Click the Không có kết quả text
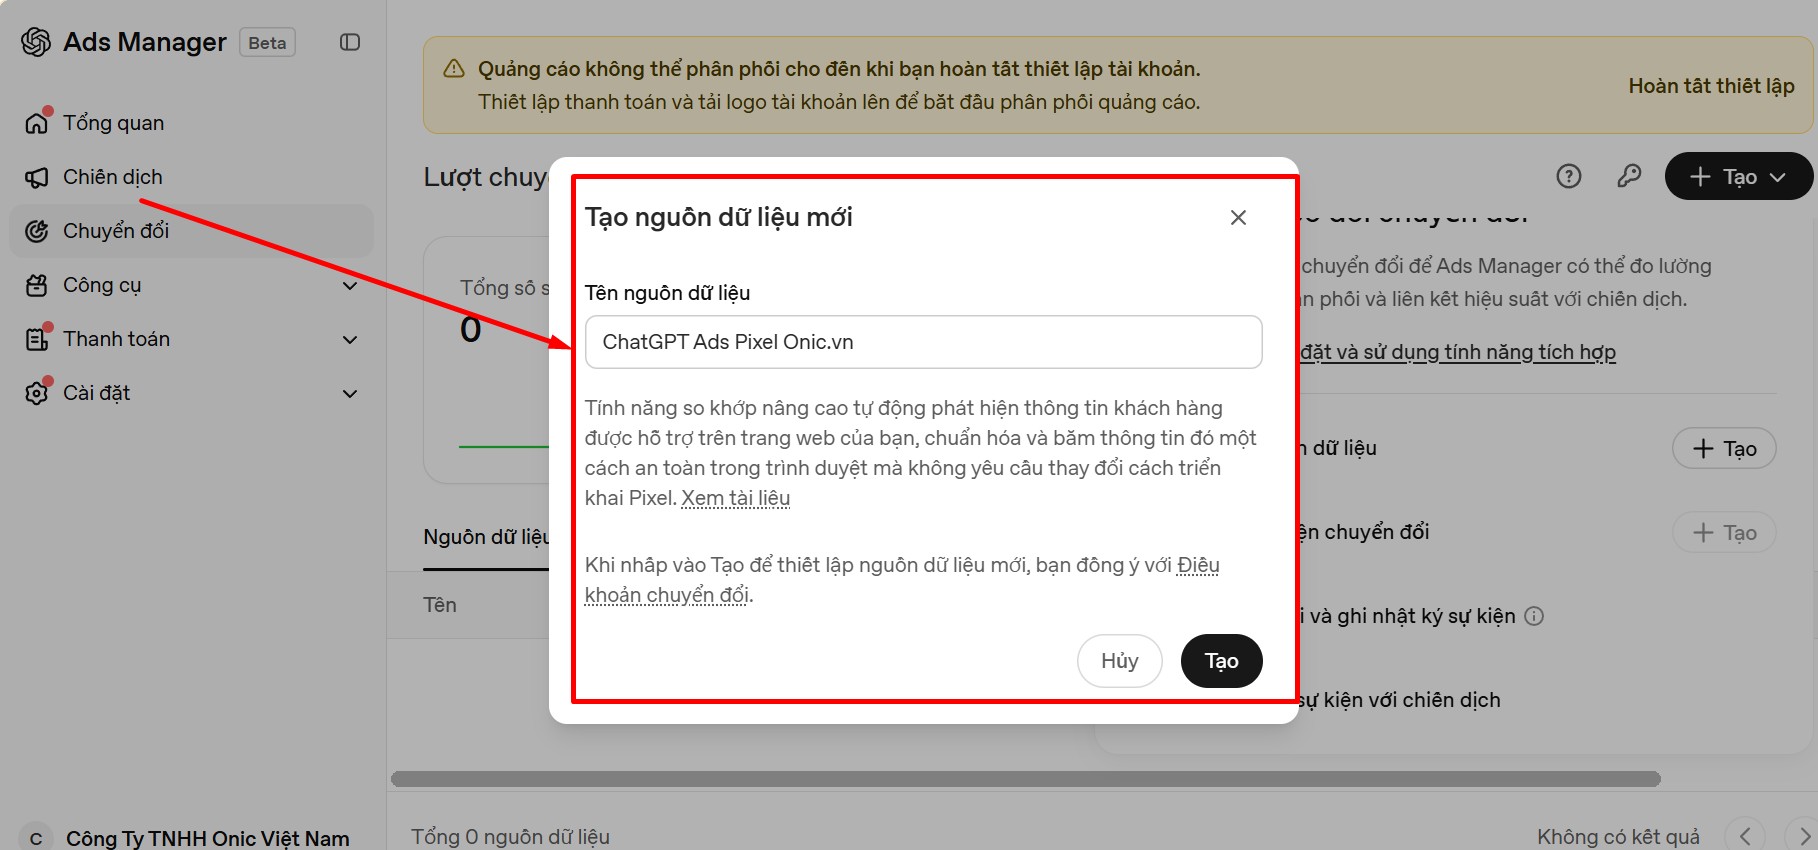Image resolution: width=1818 pixels, height=850 pixels. click(1618, 837)
